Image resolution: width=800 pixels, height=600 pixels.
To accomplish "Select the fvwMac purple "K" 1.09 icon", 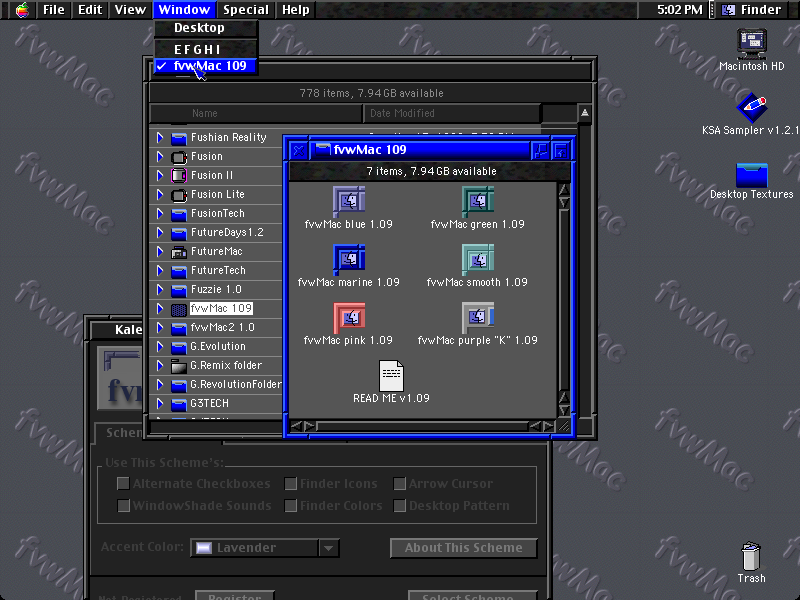I will click(478, 316).
